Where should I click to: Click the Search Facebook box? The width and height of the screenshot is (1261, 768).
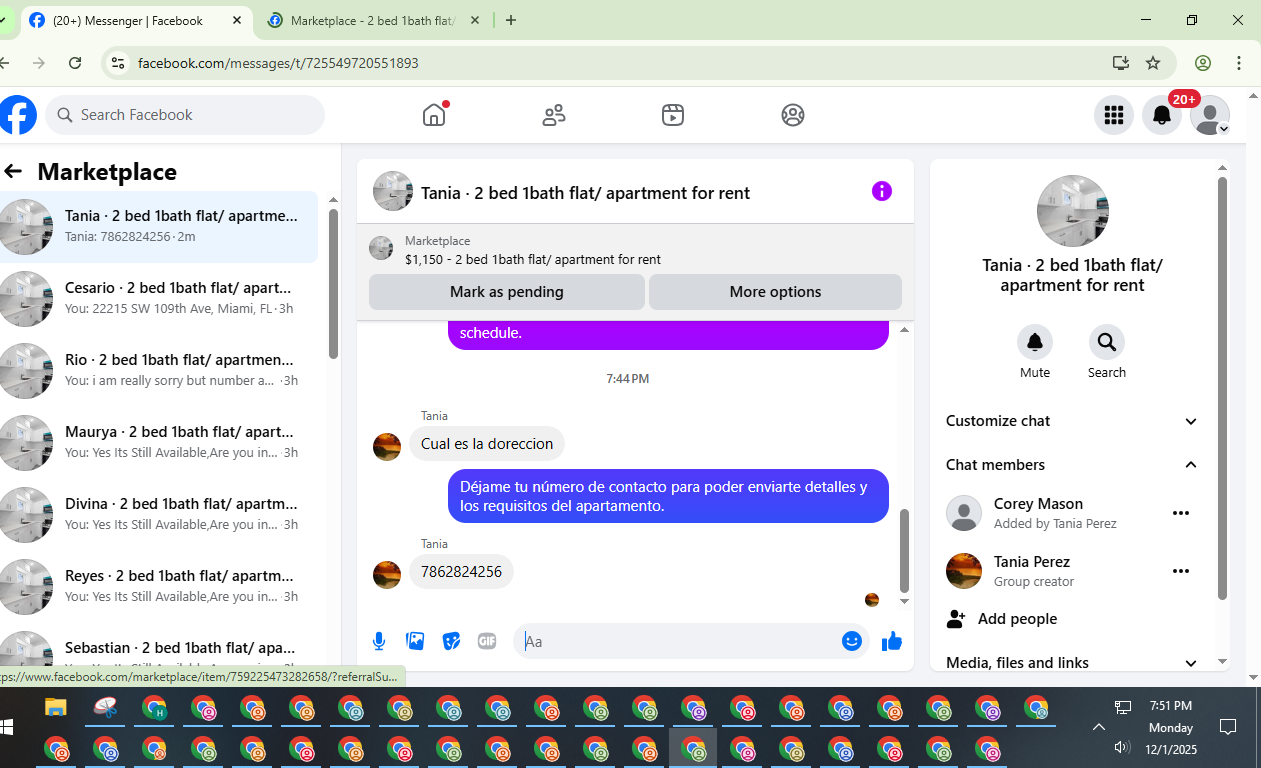(x=185, y=115)
